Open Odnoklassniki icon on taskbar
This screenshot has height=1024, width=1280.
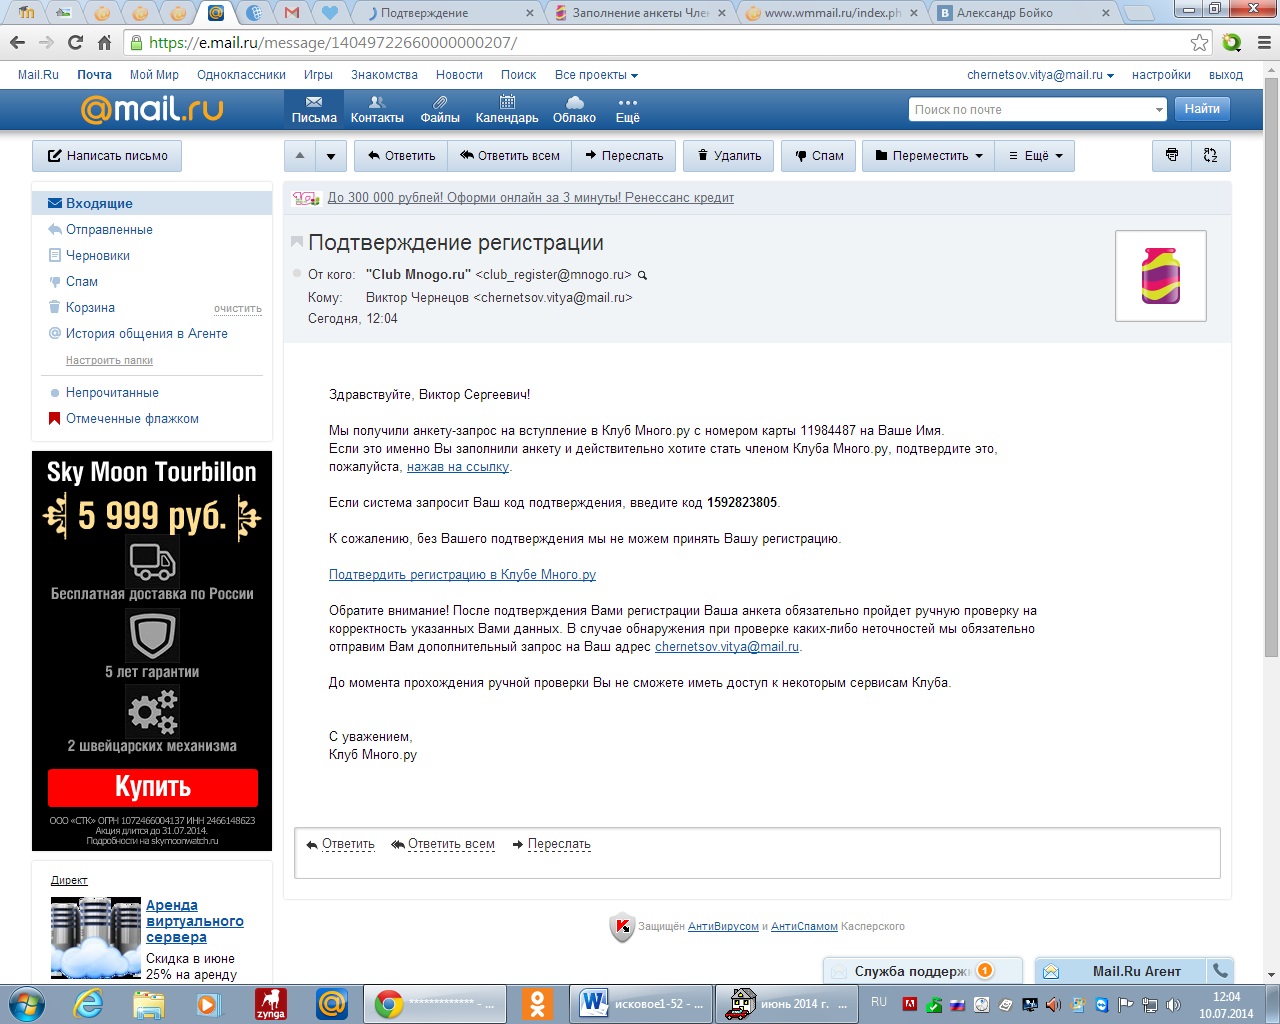(538, 1003)
